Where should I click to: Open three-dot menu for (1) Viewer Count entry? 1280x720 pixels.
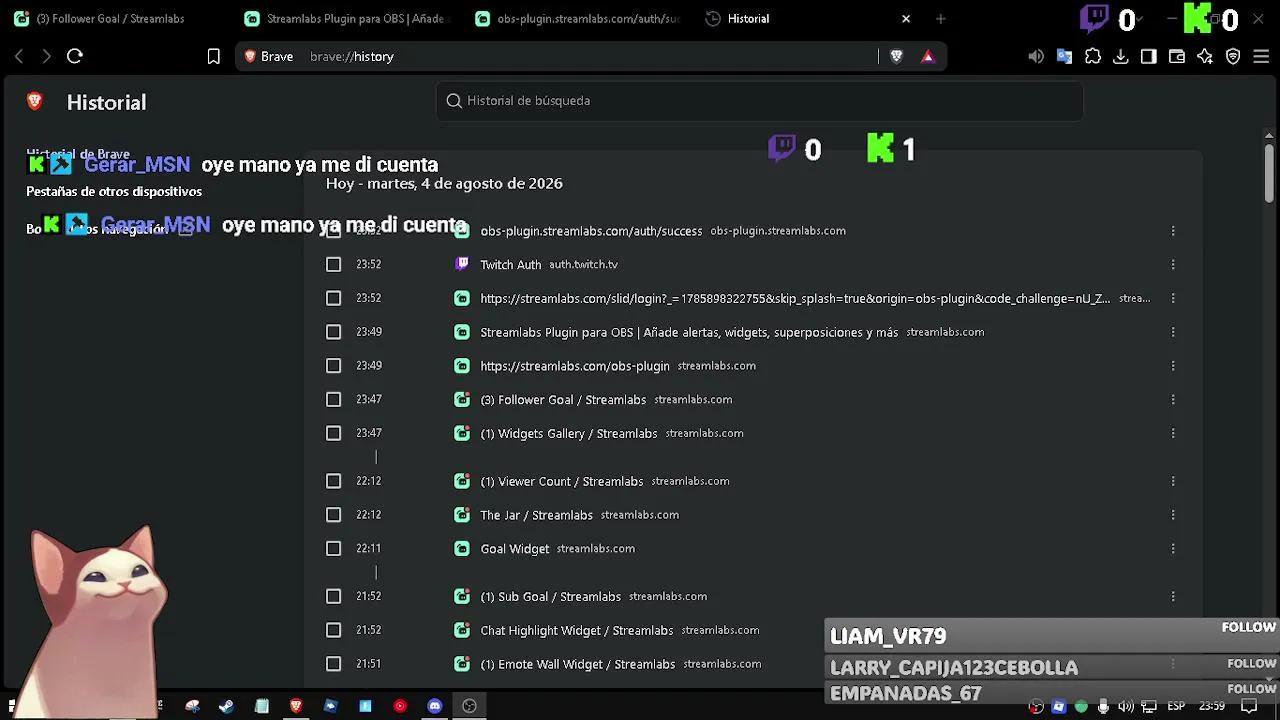(x=1173, y=481)
